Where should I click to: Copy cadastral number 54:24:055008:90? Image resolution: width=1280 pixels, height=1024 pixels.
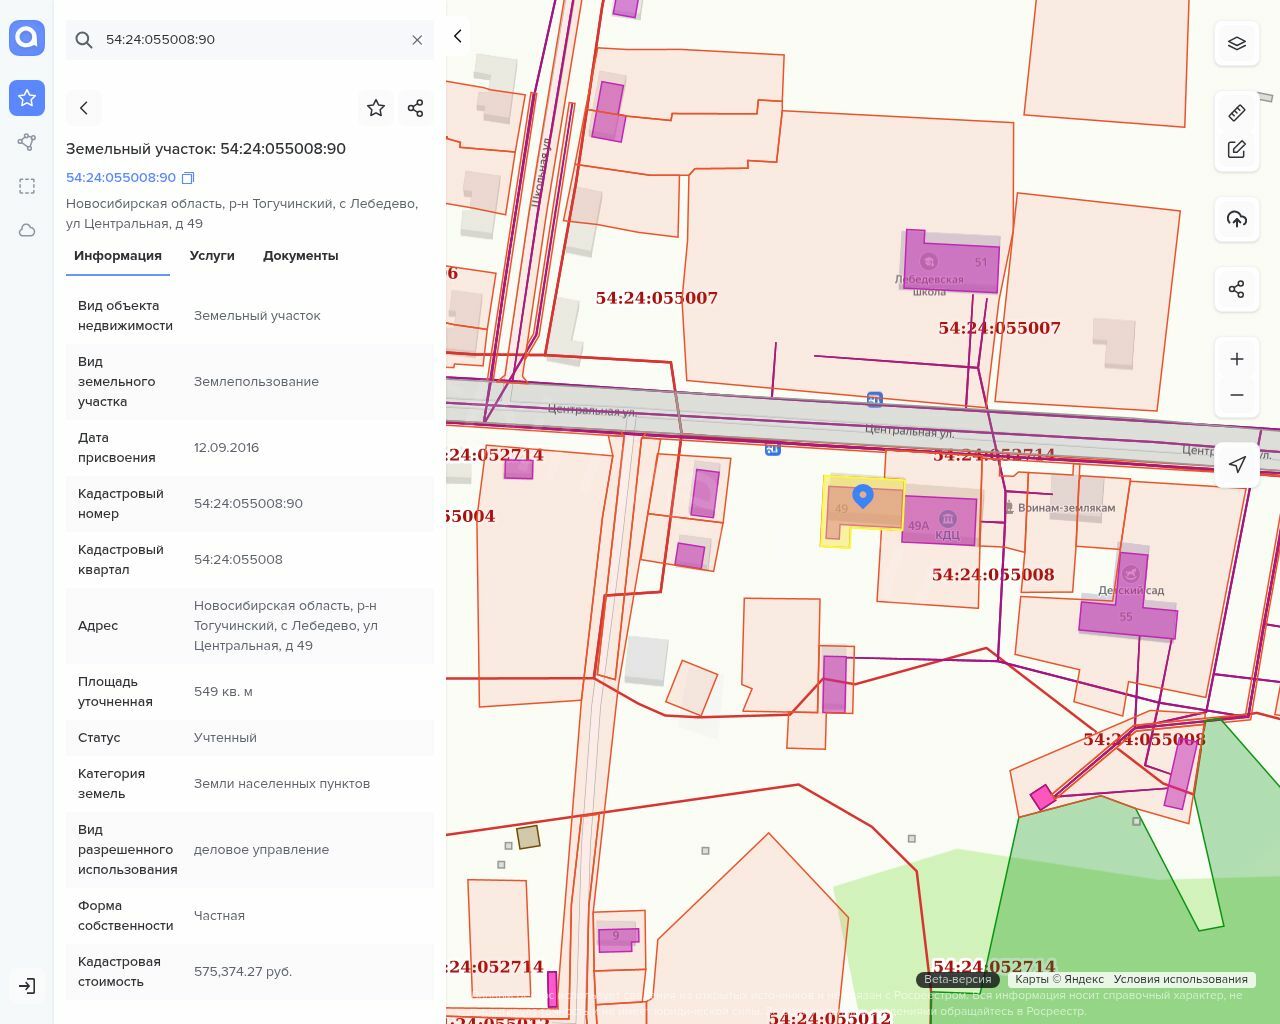point(188,178)
